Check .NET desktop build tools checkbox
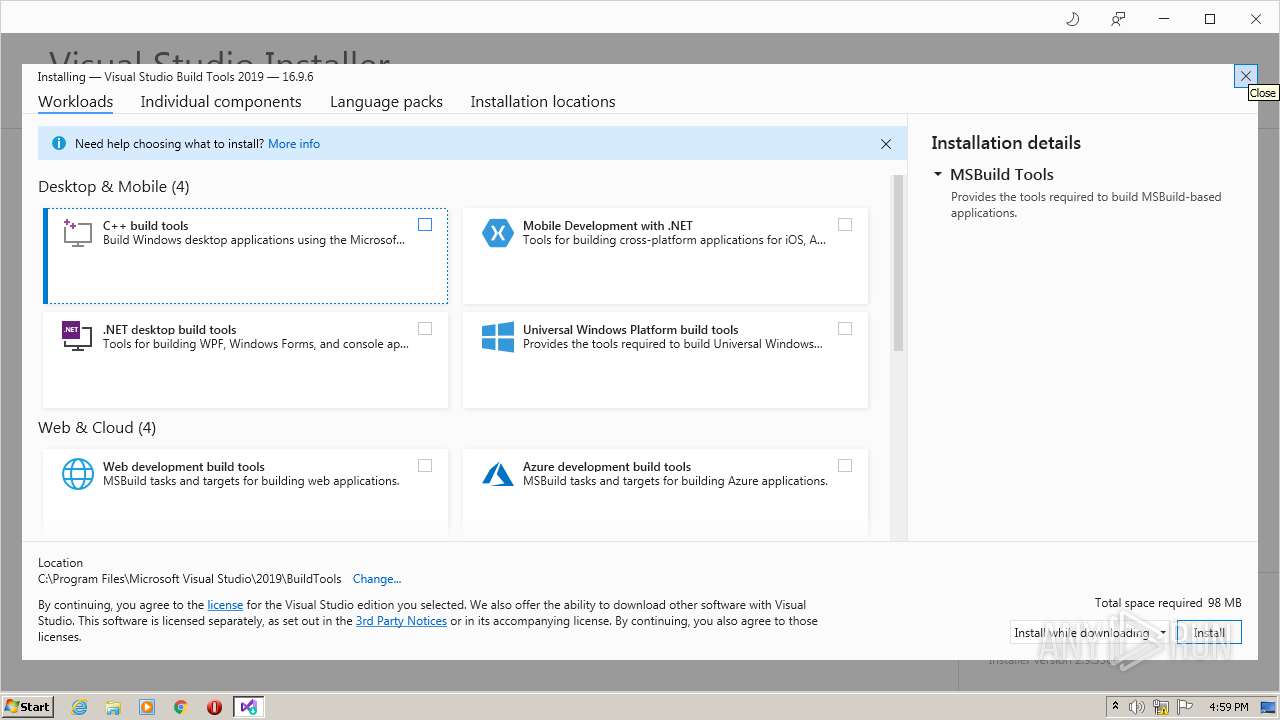 click(425, 329)
